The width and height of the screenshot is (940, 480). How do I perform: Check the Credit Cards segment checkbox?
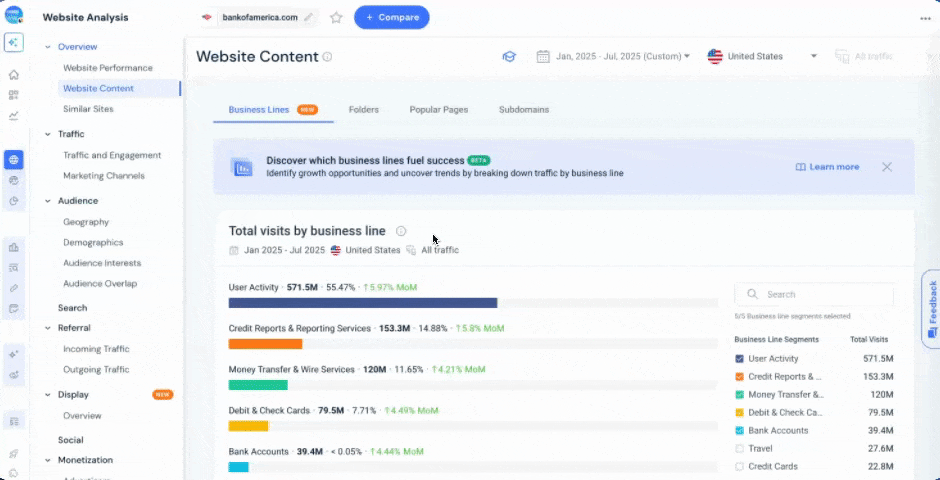(x=739, y=466)
